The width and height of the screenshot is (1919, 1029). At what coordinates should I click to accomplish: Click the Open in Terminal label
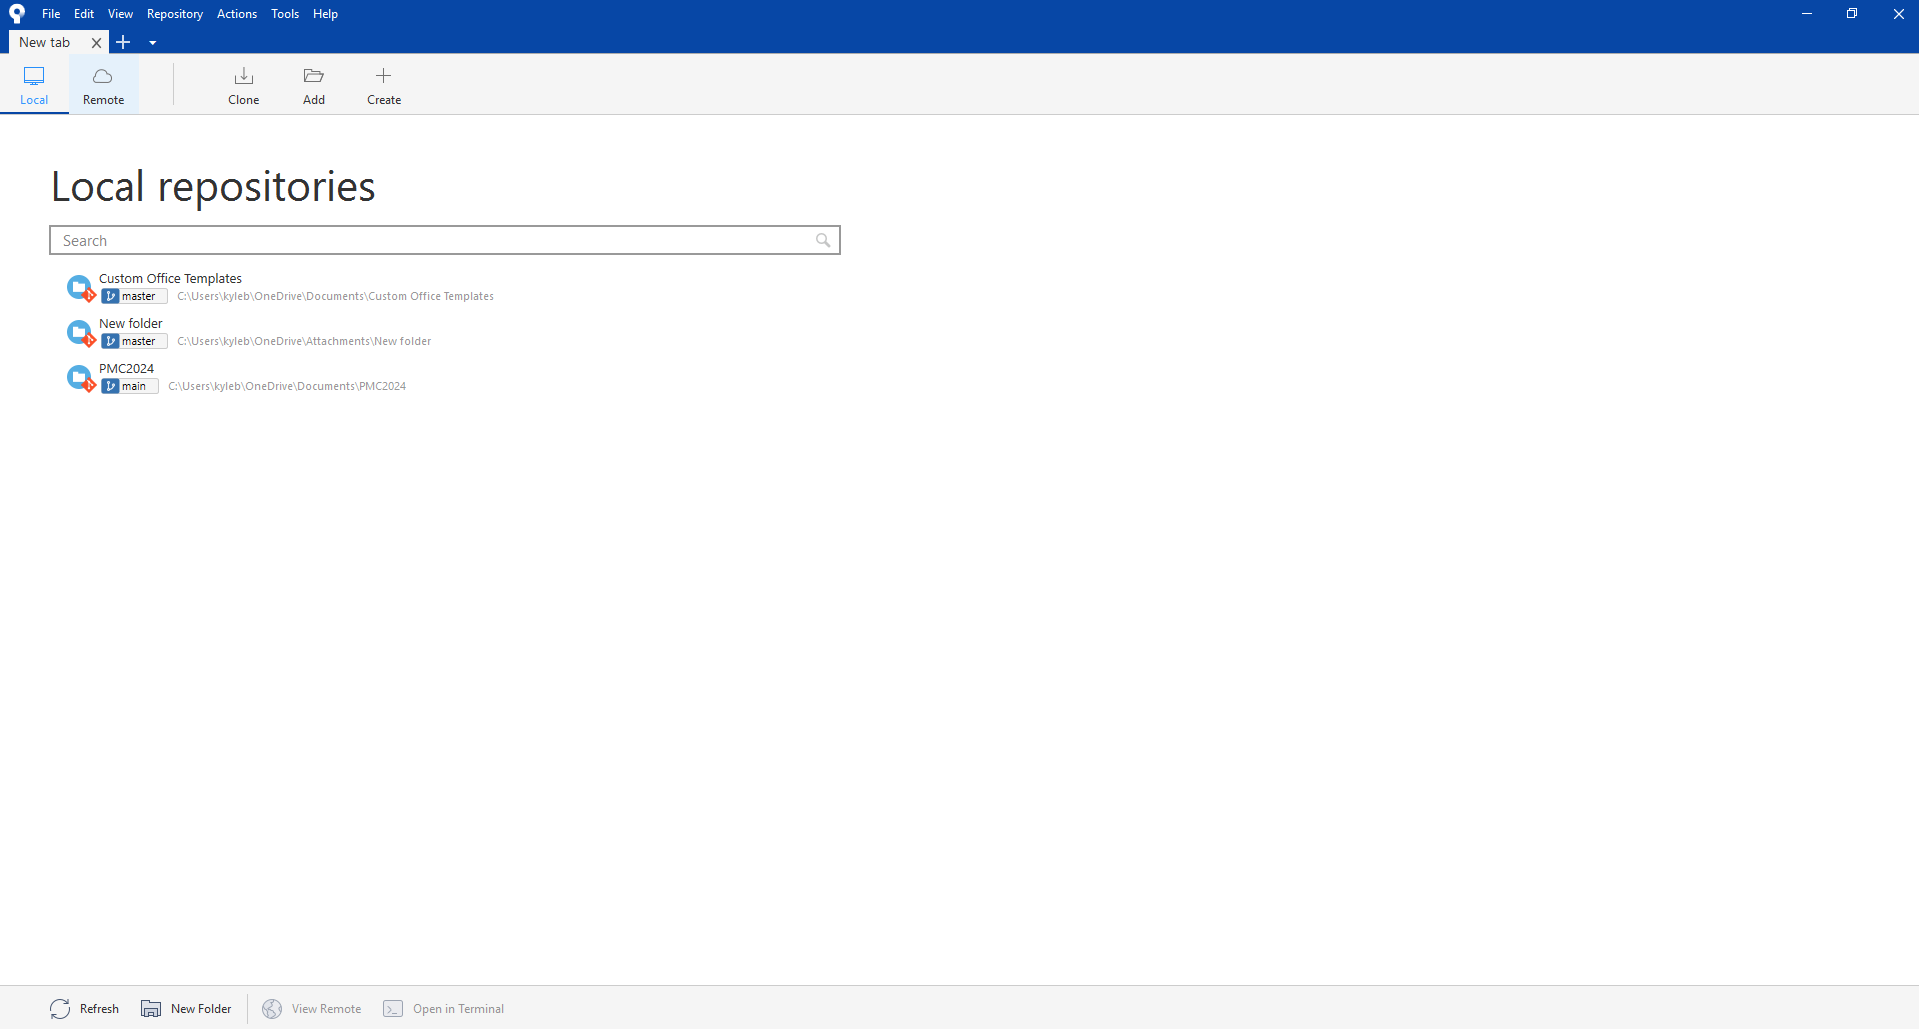[458, 1009]
